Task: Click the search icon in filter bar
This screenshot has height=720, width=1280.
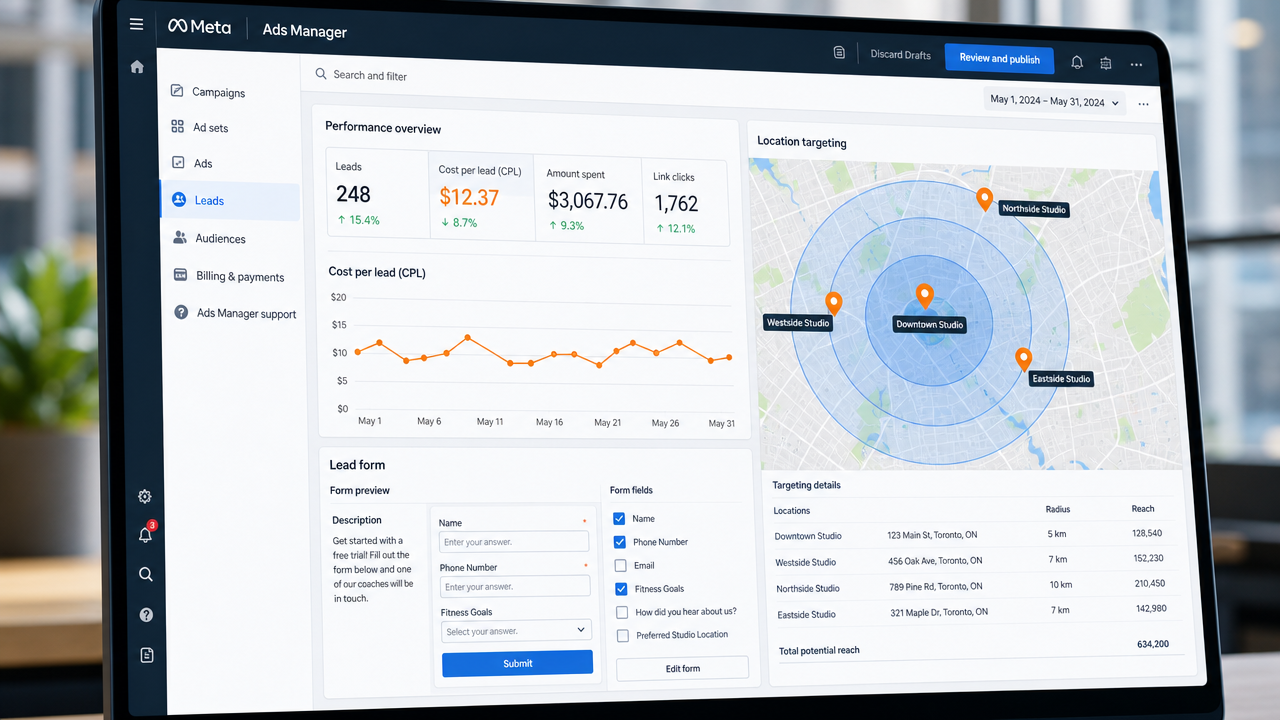Action: point(321,74)
